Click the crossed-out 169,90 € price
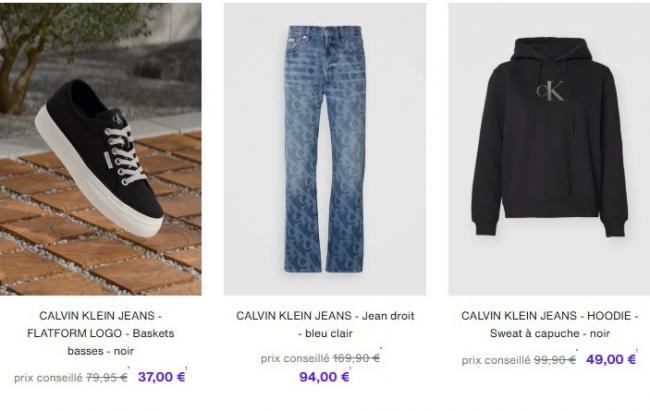 click(x=356, y=358)
